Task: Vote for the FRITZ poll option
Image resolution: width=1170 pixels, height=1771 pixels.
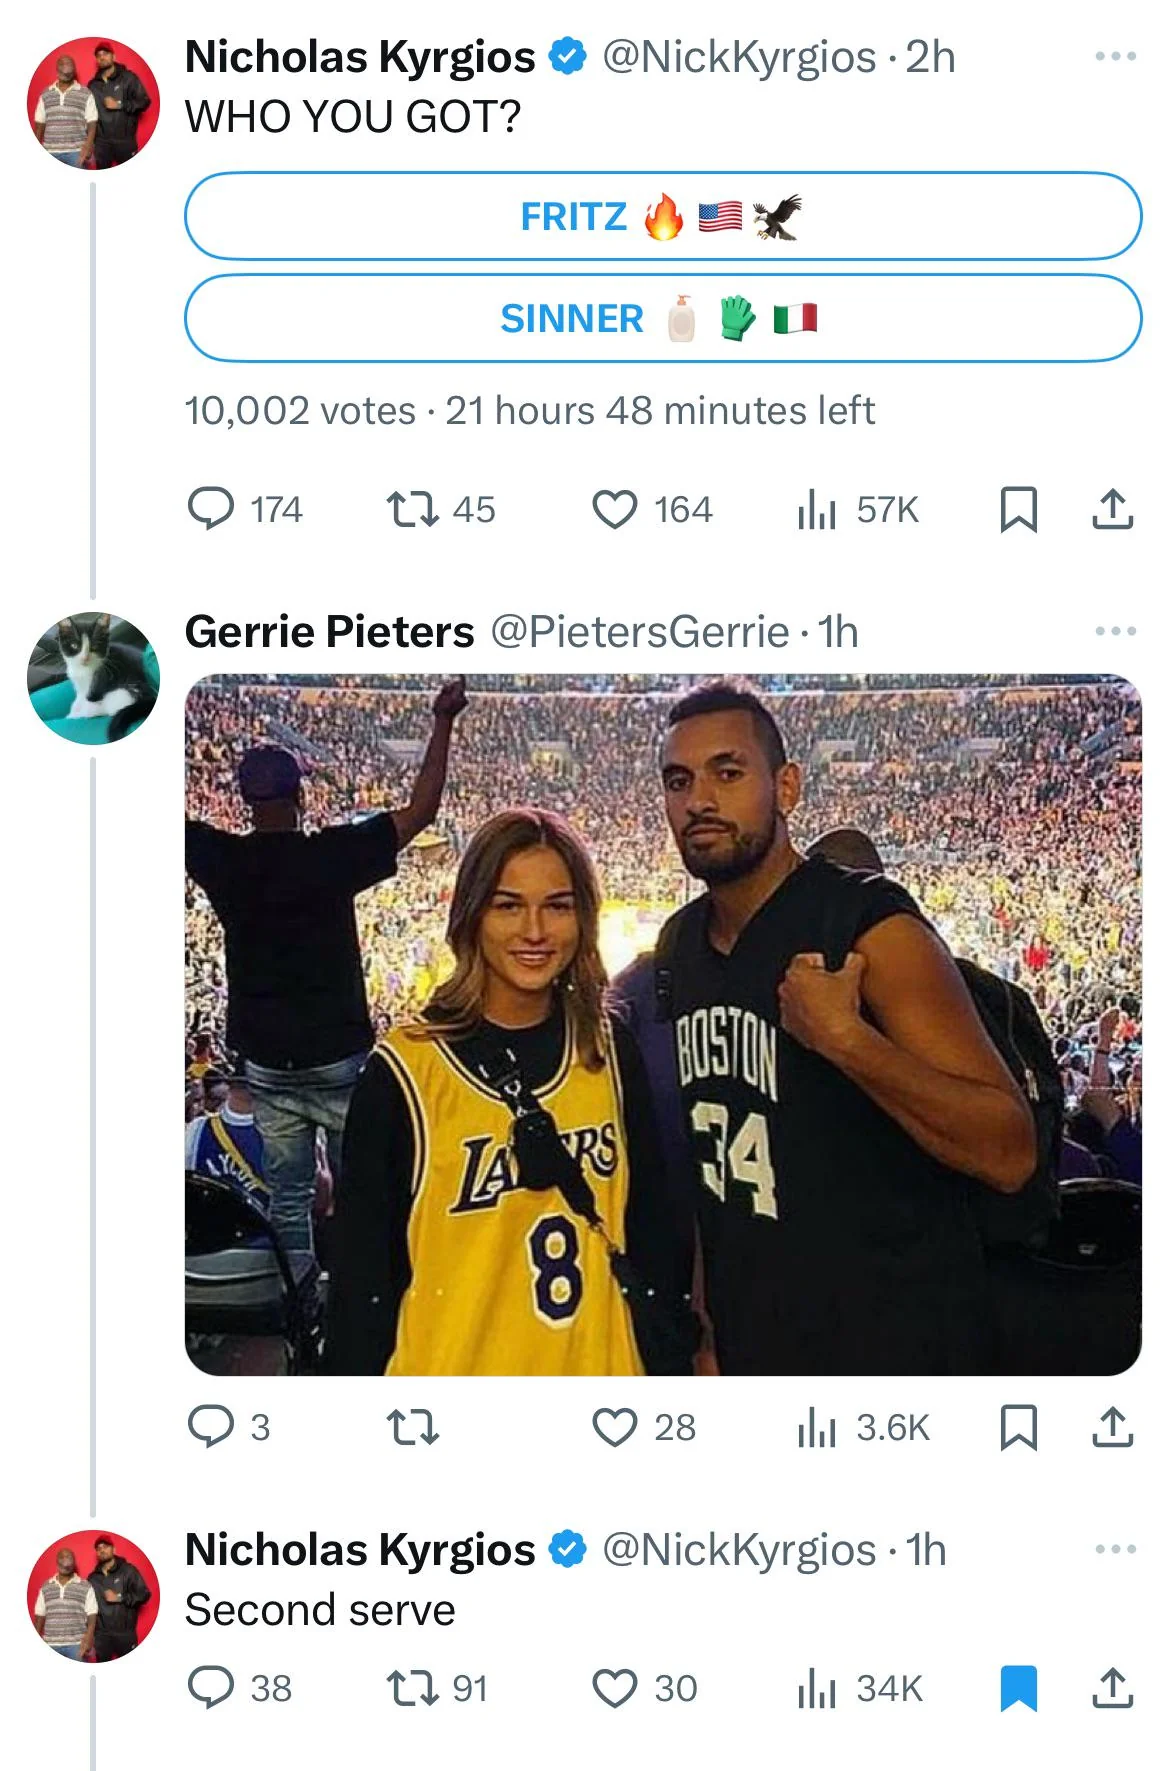Action: (x=663, y=216)
